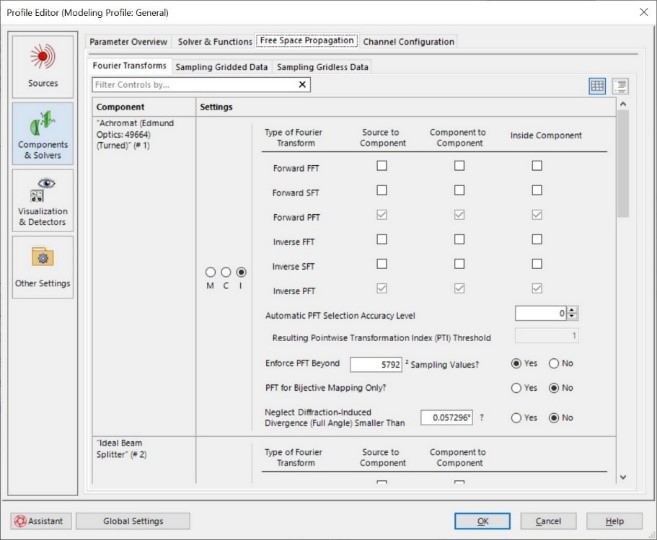Click Enforce PFT Beyond sampling value field
Screen dimensions: 657x540
tap(375, 364)
